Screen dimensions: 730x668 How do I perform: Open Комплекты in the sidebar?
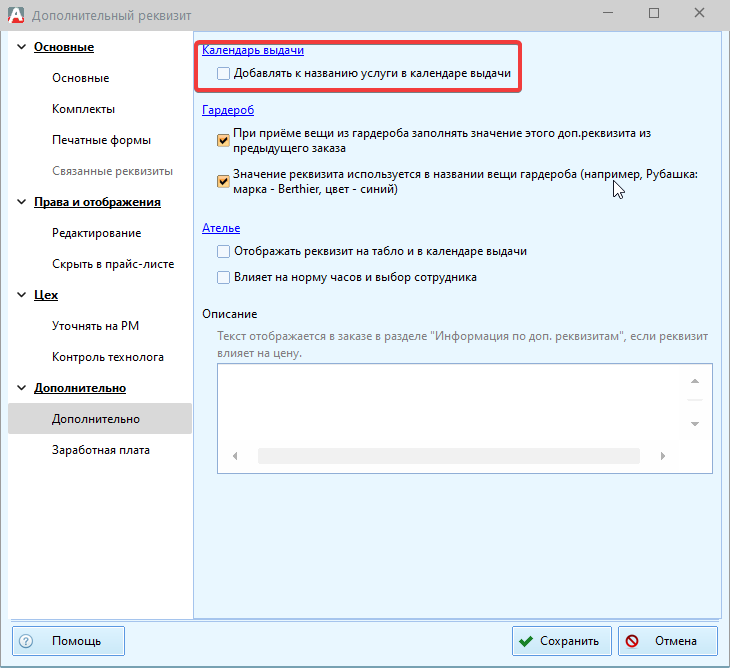83,109
